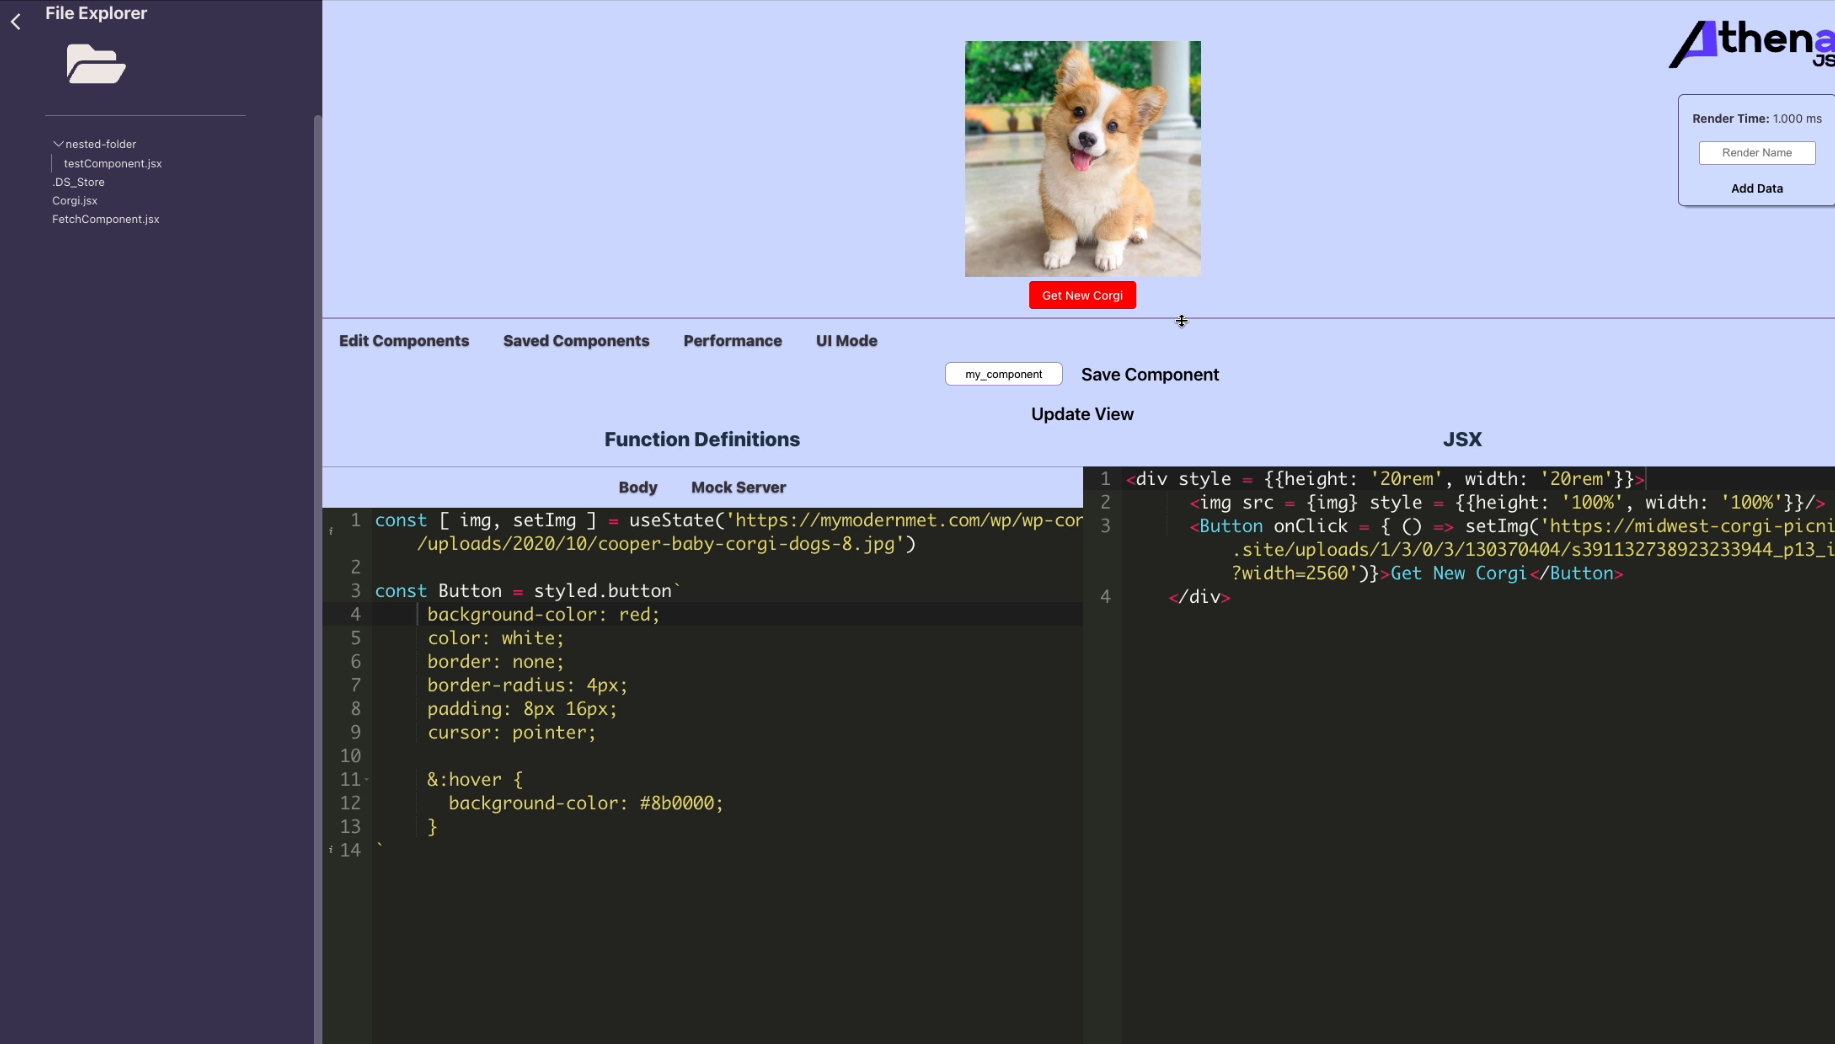Click the 'cursor: pointer;' code line

click(x=511, y=732)
